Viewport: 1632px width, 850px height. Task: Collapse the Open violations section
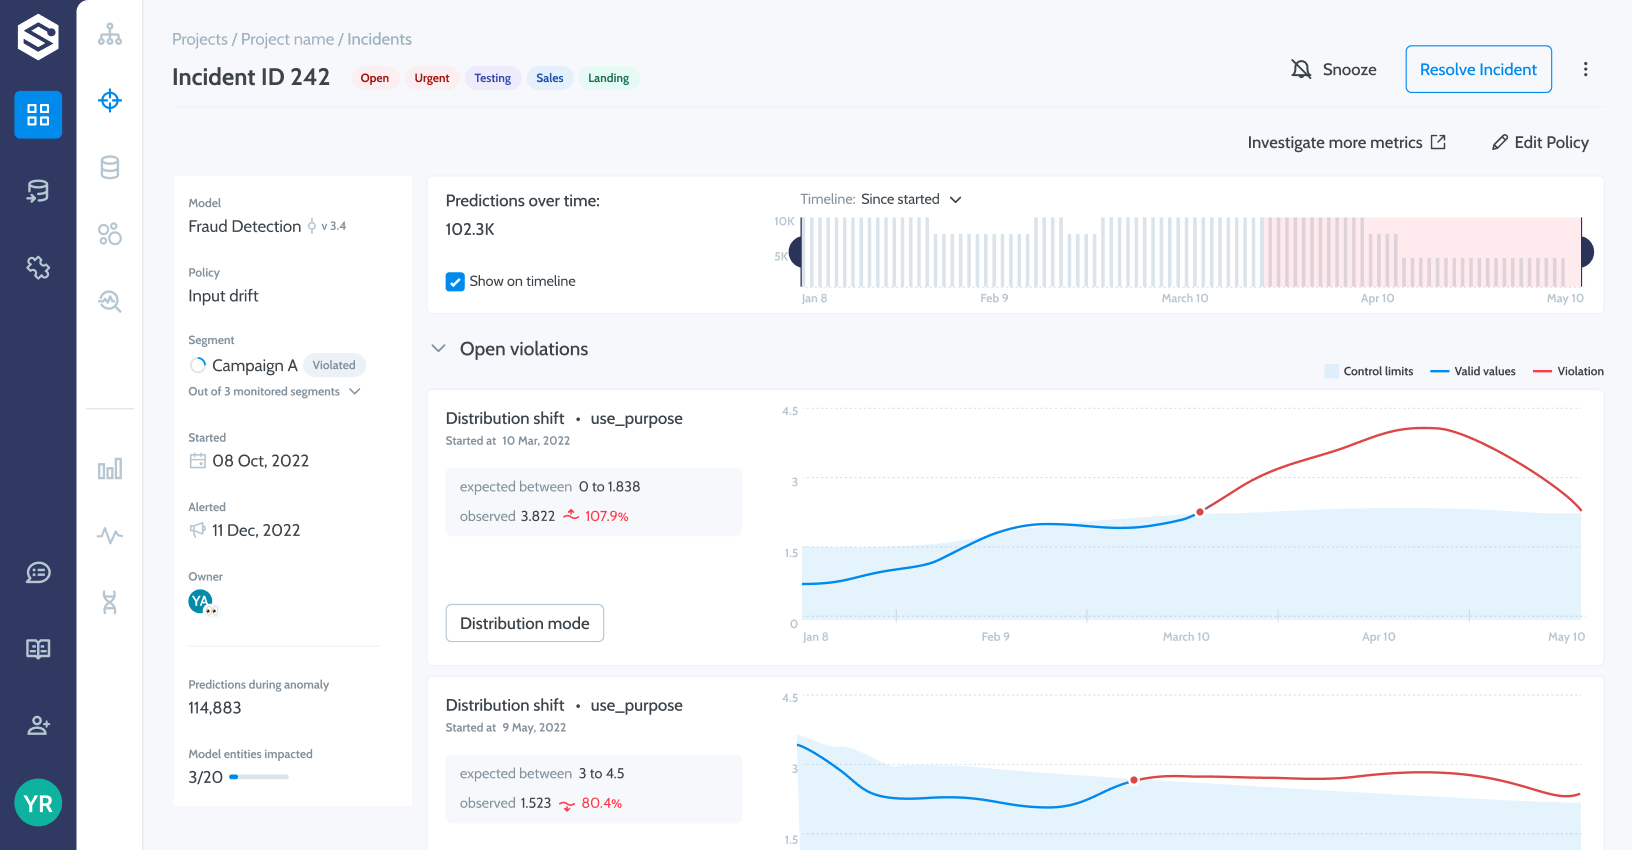click(438, 349)
